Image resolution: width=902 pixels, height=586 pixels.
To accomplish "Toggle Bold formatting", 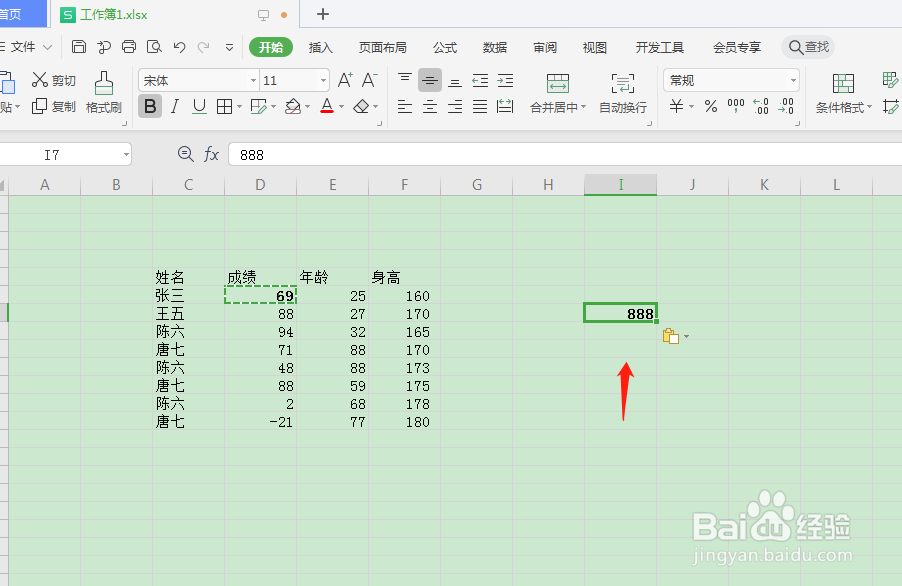I will click(150, 106).
